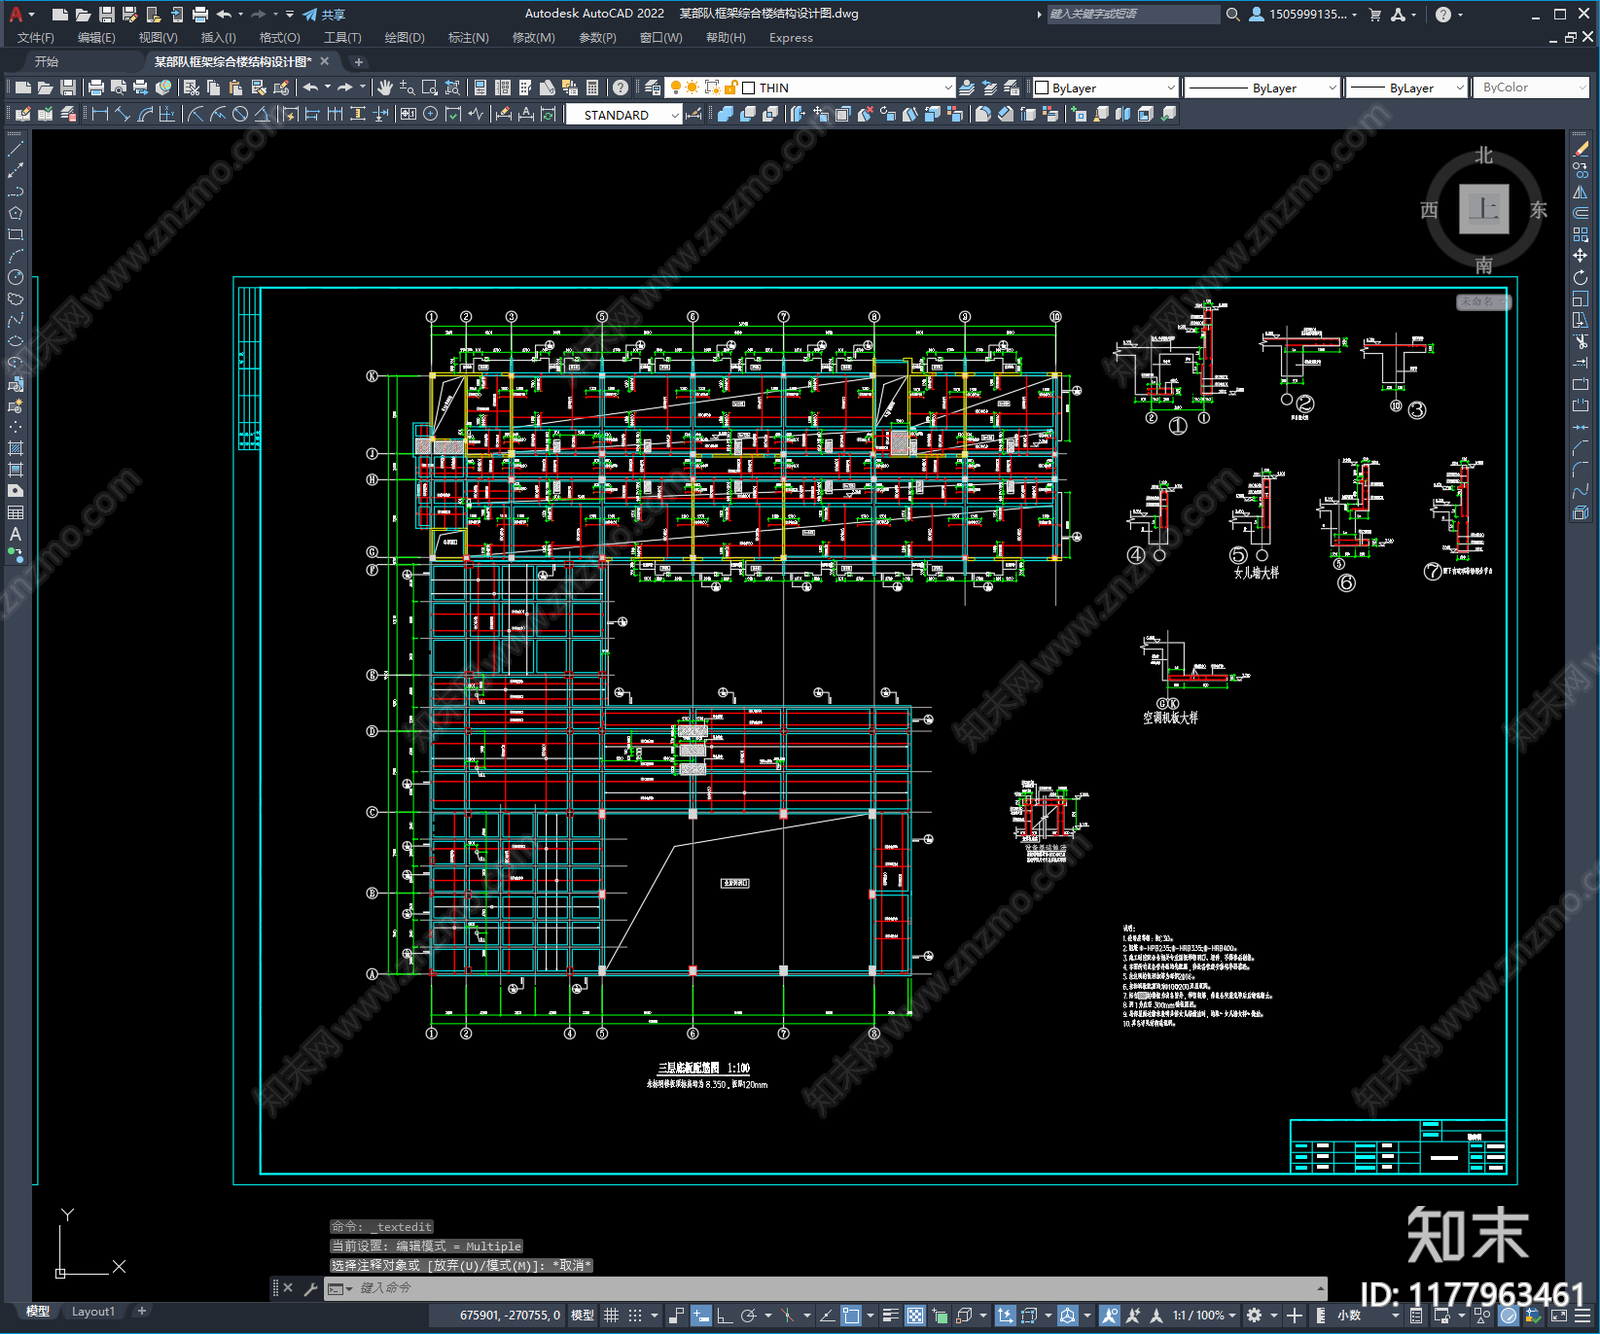Click the Save icon in standard toolbar

coord(67,88)
